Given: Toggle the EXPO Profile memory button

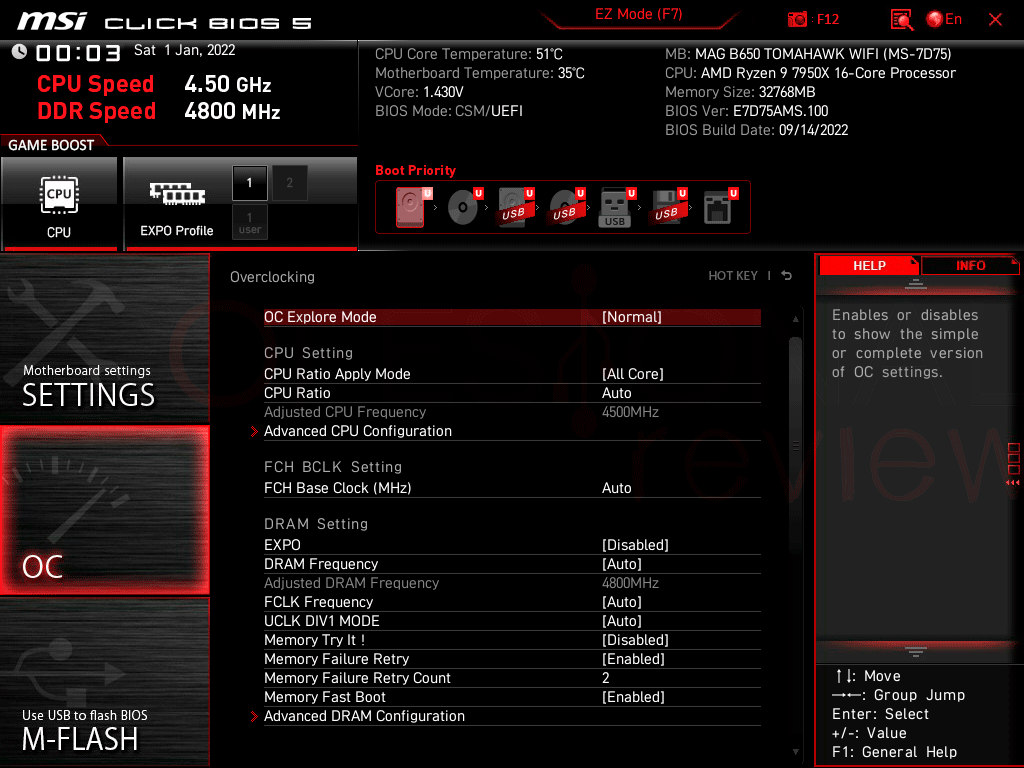Looking at the screenshot, I should [x=177, y=203].
